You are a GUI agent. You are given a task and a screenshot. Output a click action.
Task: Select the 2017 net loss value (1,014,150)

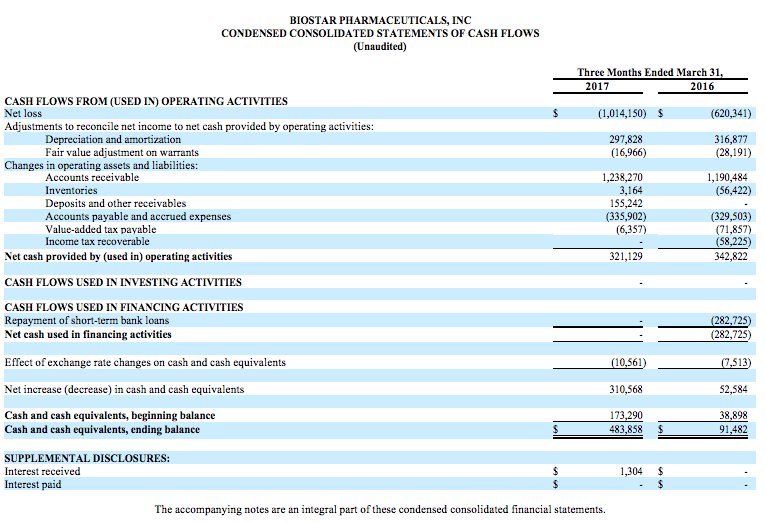point(621,114)
